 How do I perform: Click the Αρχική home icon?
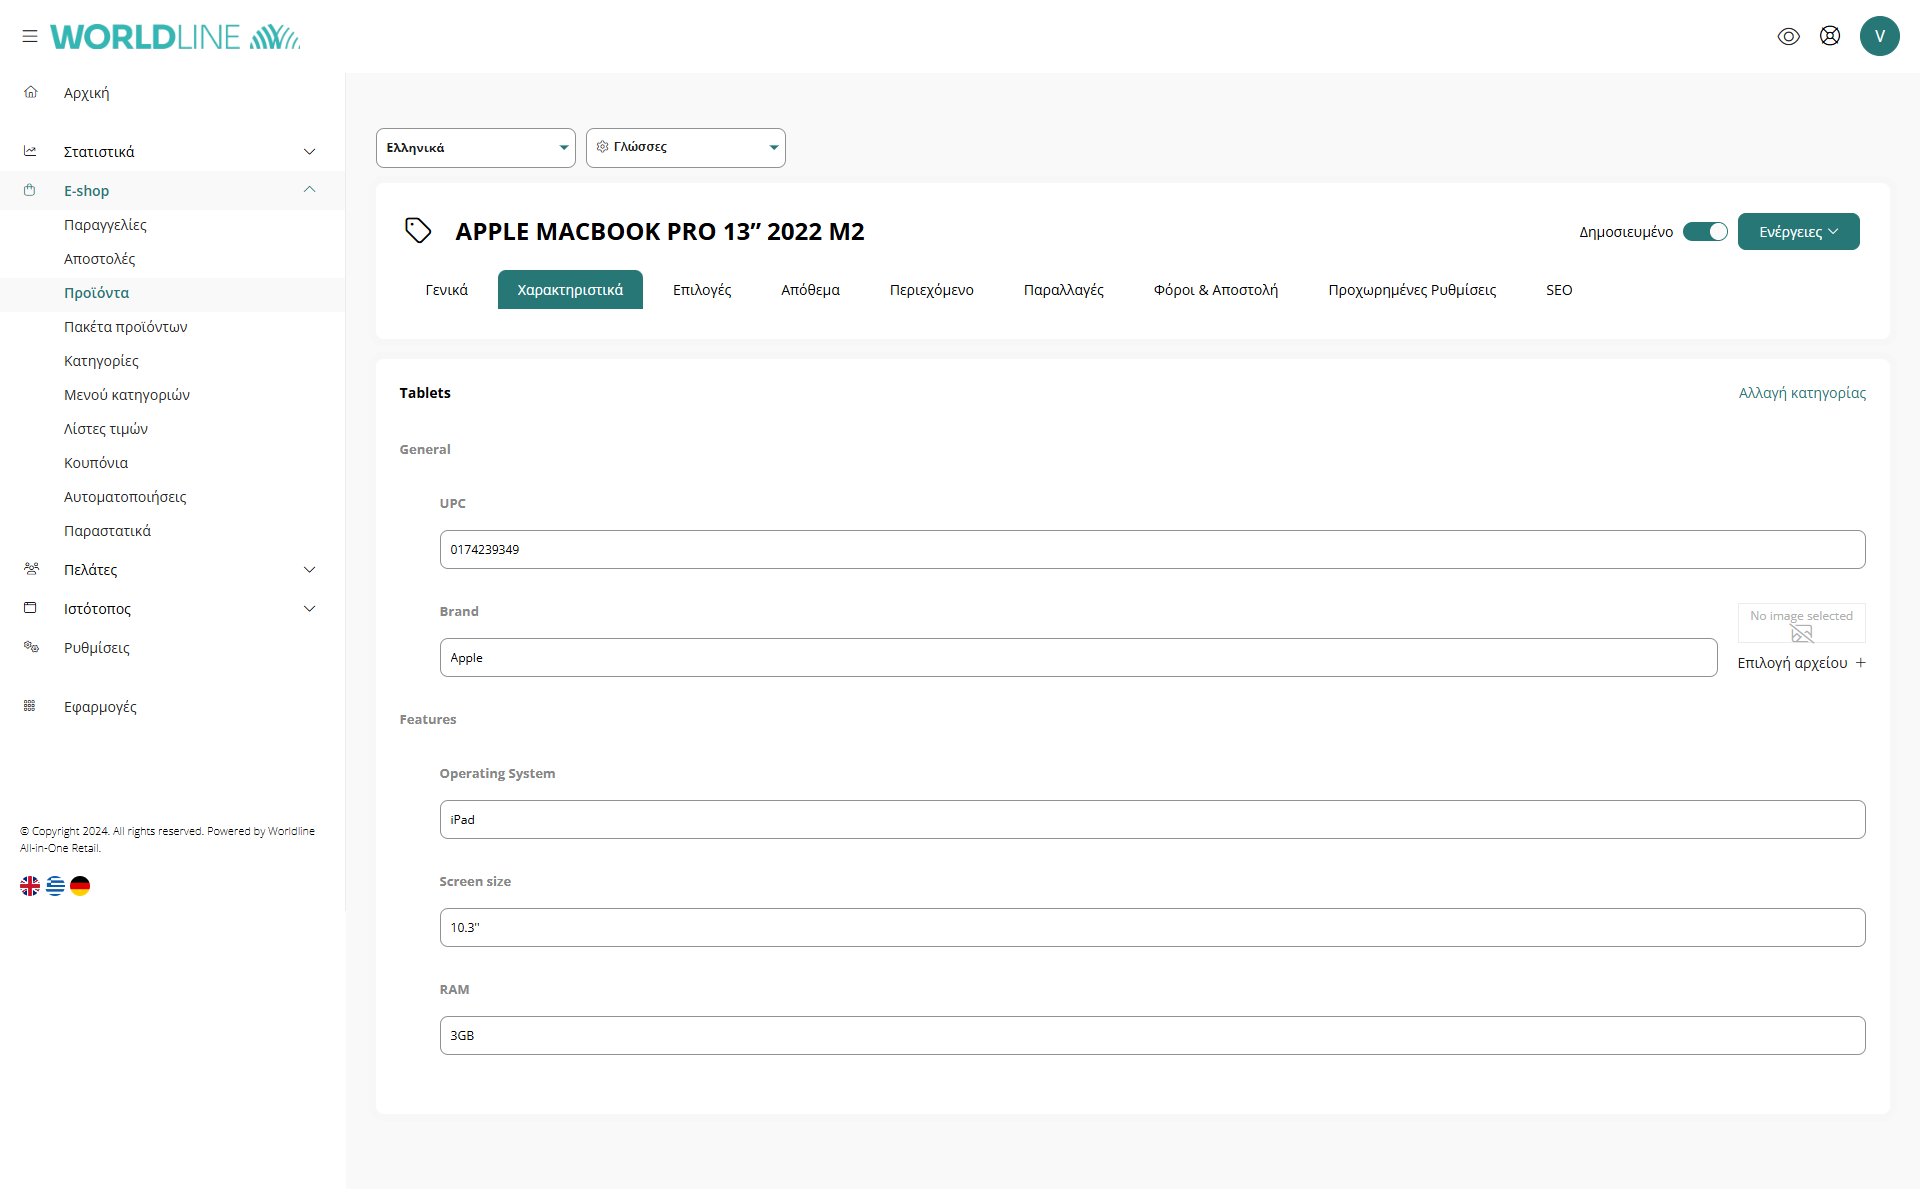point(31,92)
